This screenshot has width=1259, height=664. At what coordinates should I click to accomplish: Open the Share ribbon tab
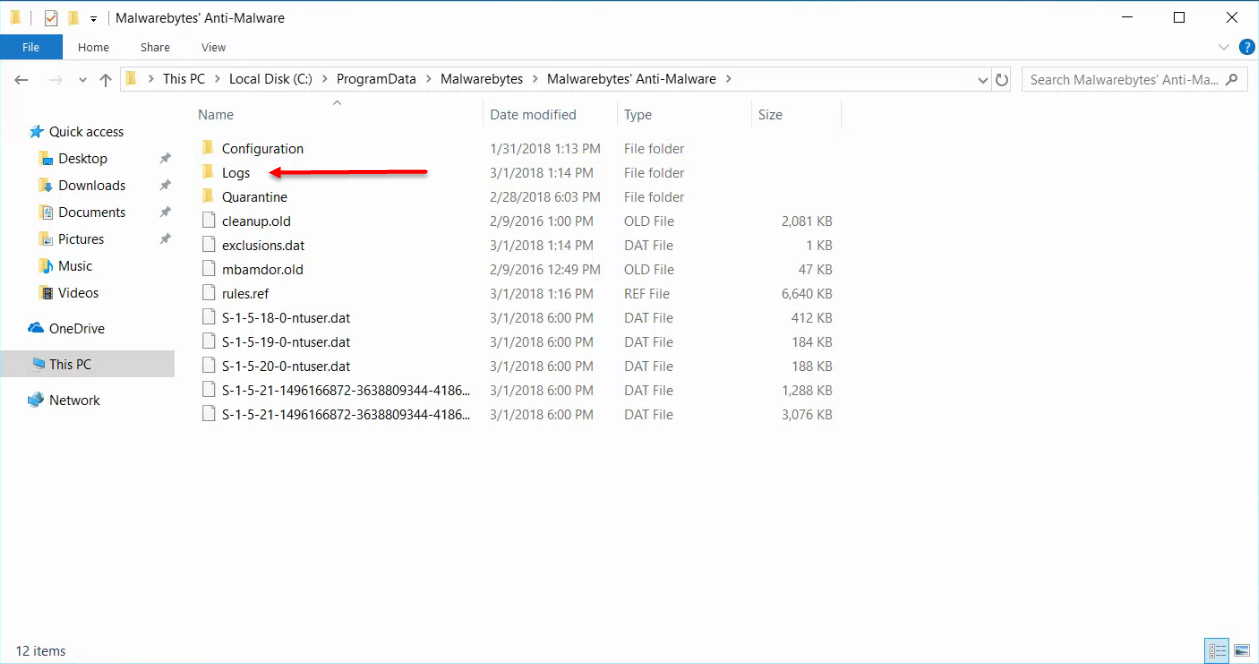point(155,47)
